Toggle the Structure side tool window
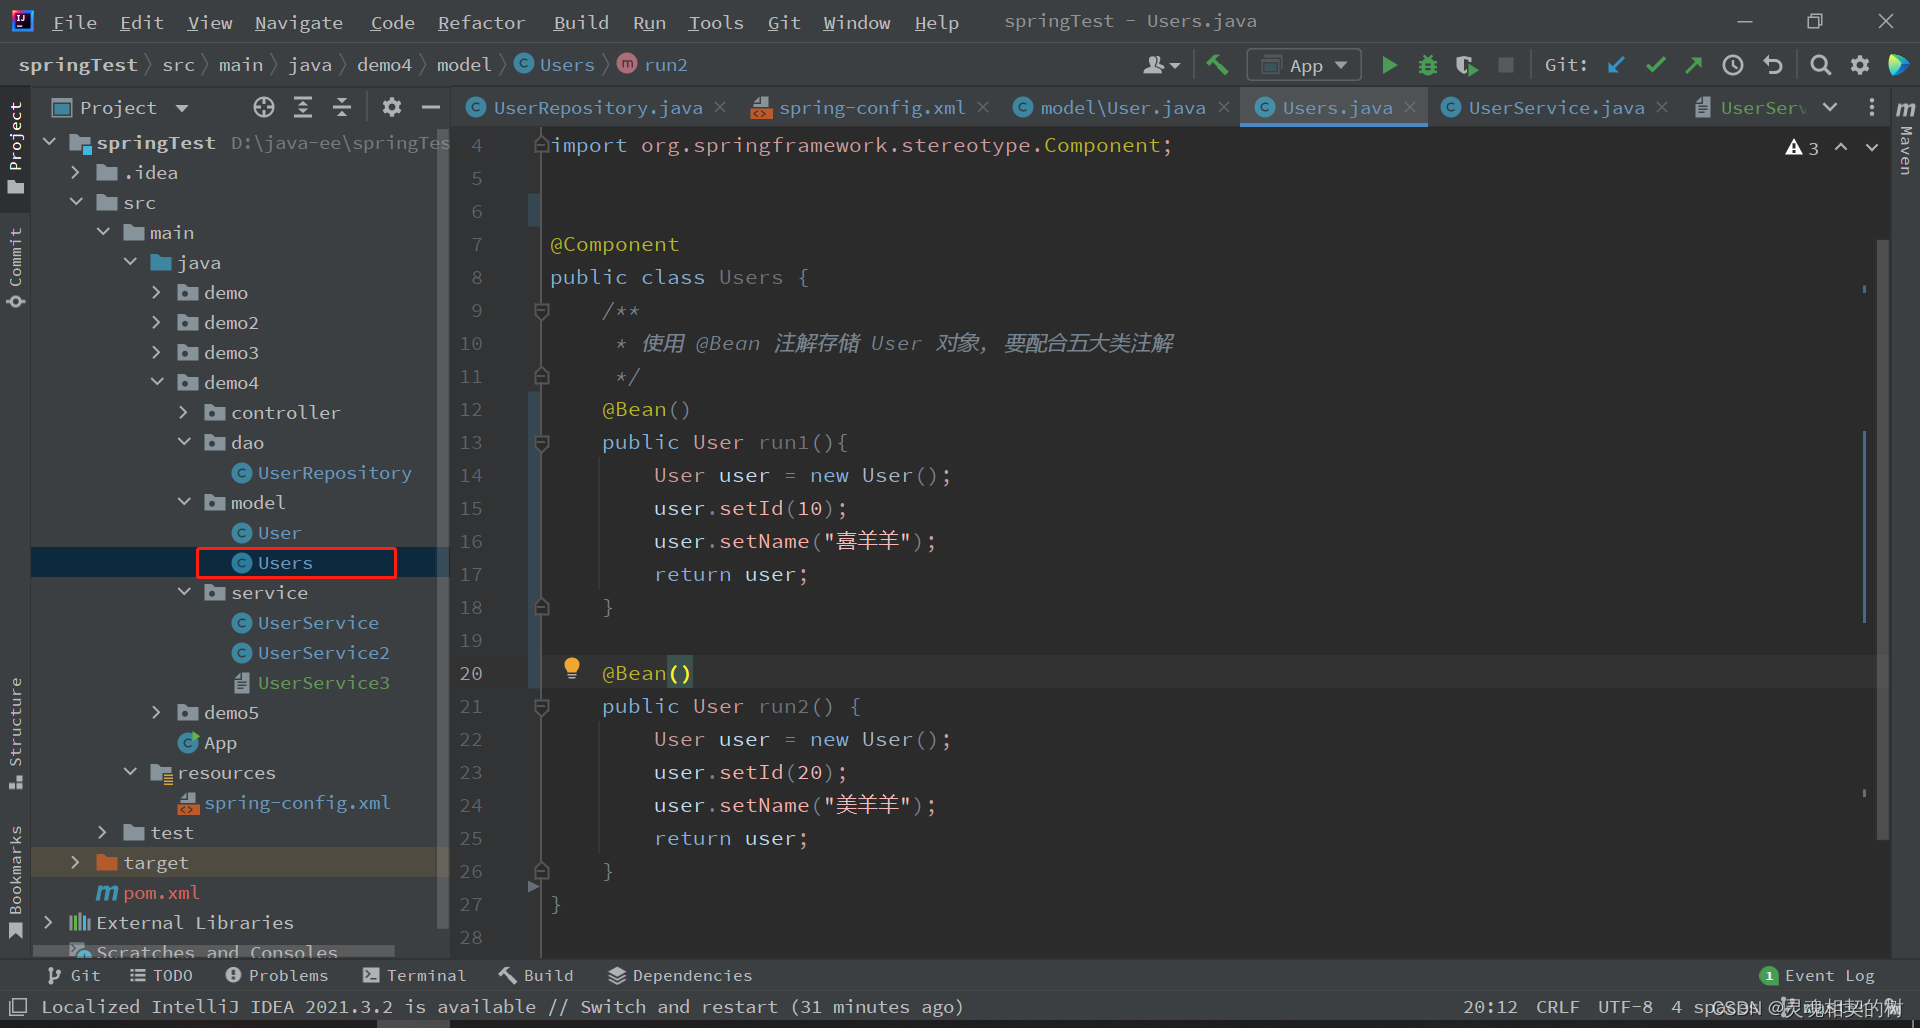Image resolution: width=1920 pixels, height=1028 pixels. (15, 733)
